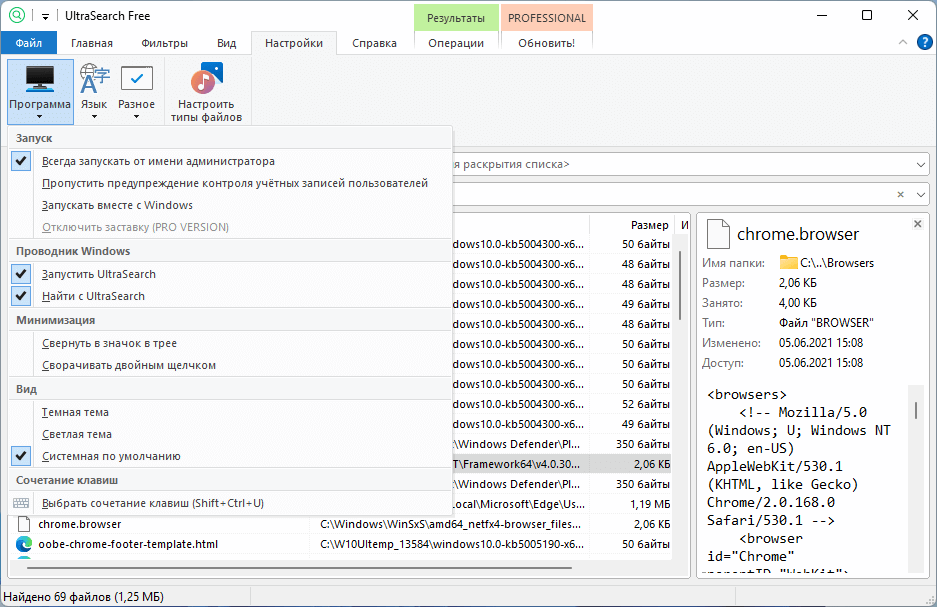Open the Программа settings dropdown

40,91
